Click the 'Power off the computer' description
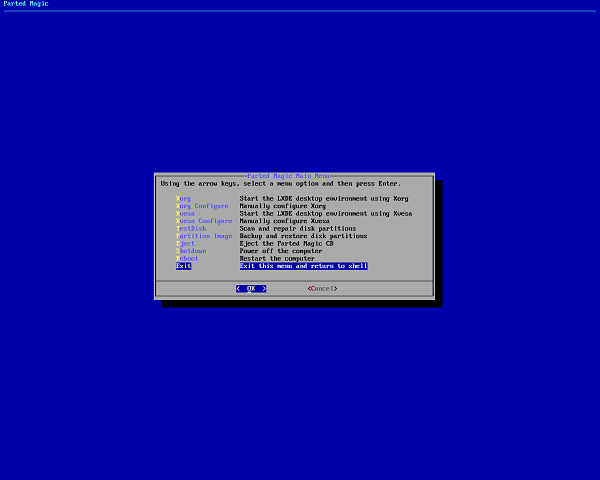600x480 pixels. pos(279,251)
